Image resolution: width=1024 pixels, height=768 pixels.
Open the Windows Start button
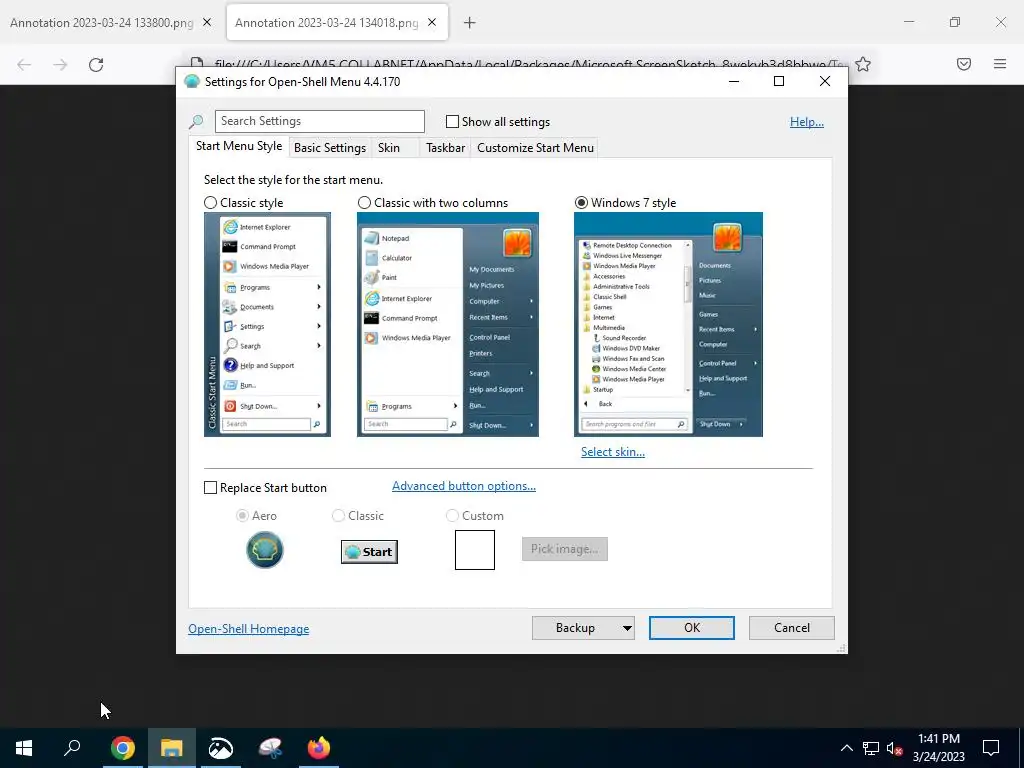(24, 748)
